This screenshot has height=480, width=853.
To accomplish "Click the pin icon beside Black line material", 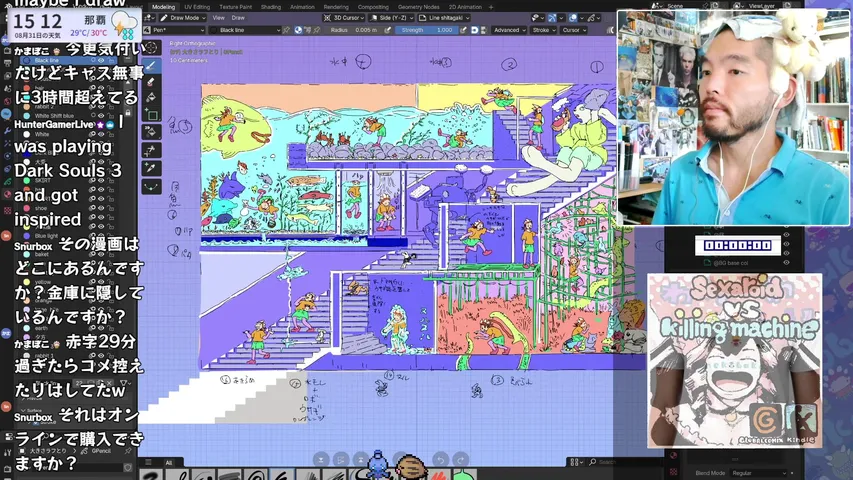I will [286, 30].
